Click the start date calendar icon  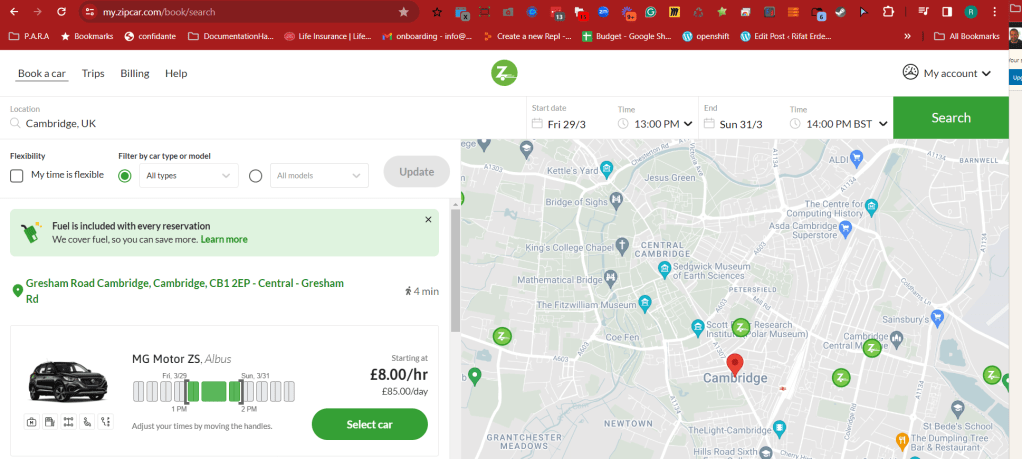point(537,124)
